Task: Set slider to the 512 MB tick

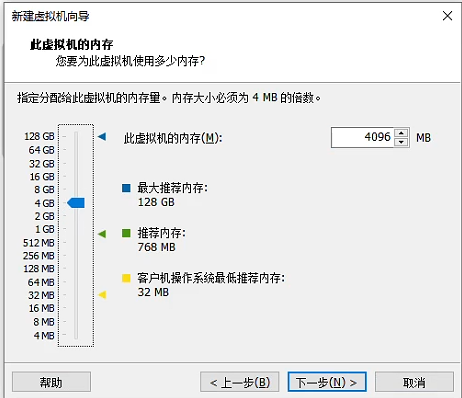Action: point(76,243)
